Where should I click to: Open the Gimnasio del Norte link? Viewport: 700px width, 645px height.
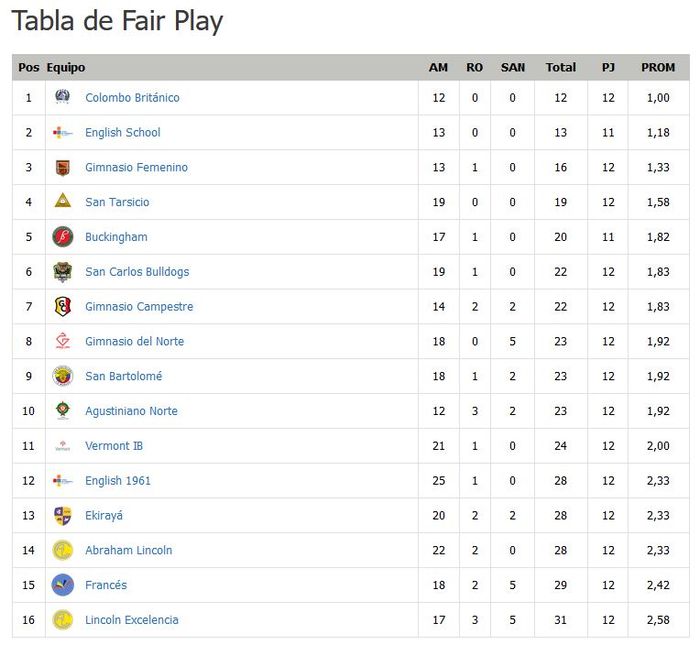click(x=134, y=341)
